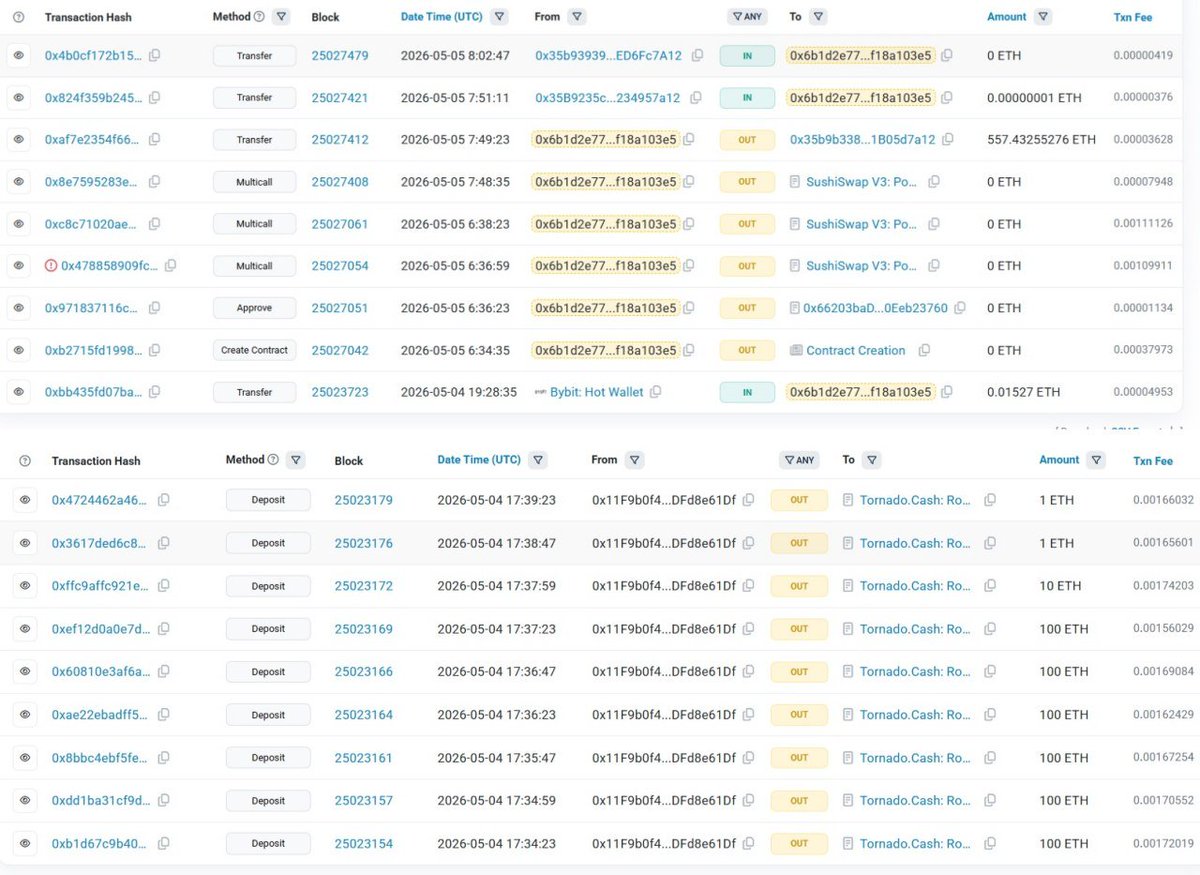Preview transaction 0x4724462a46 with eye icon
Viewport: 1200px width, 875px height.
point(25,500)
